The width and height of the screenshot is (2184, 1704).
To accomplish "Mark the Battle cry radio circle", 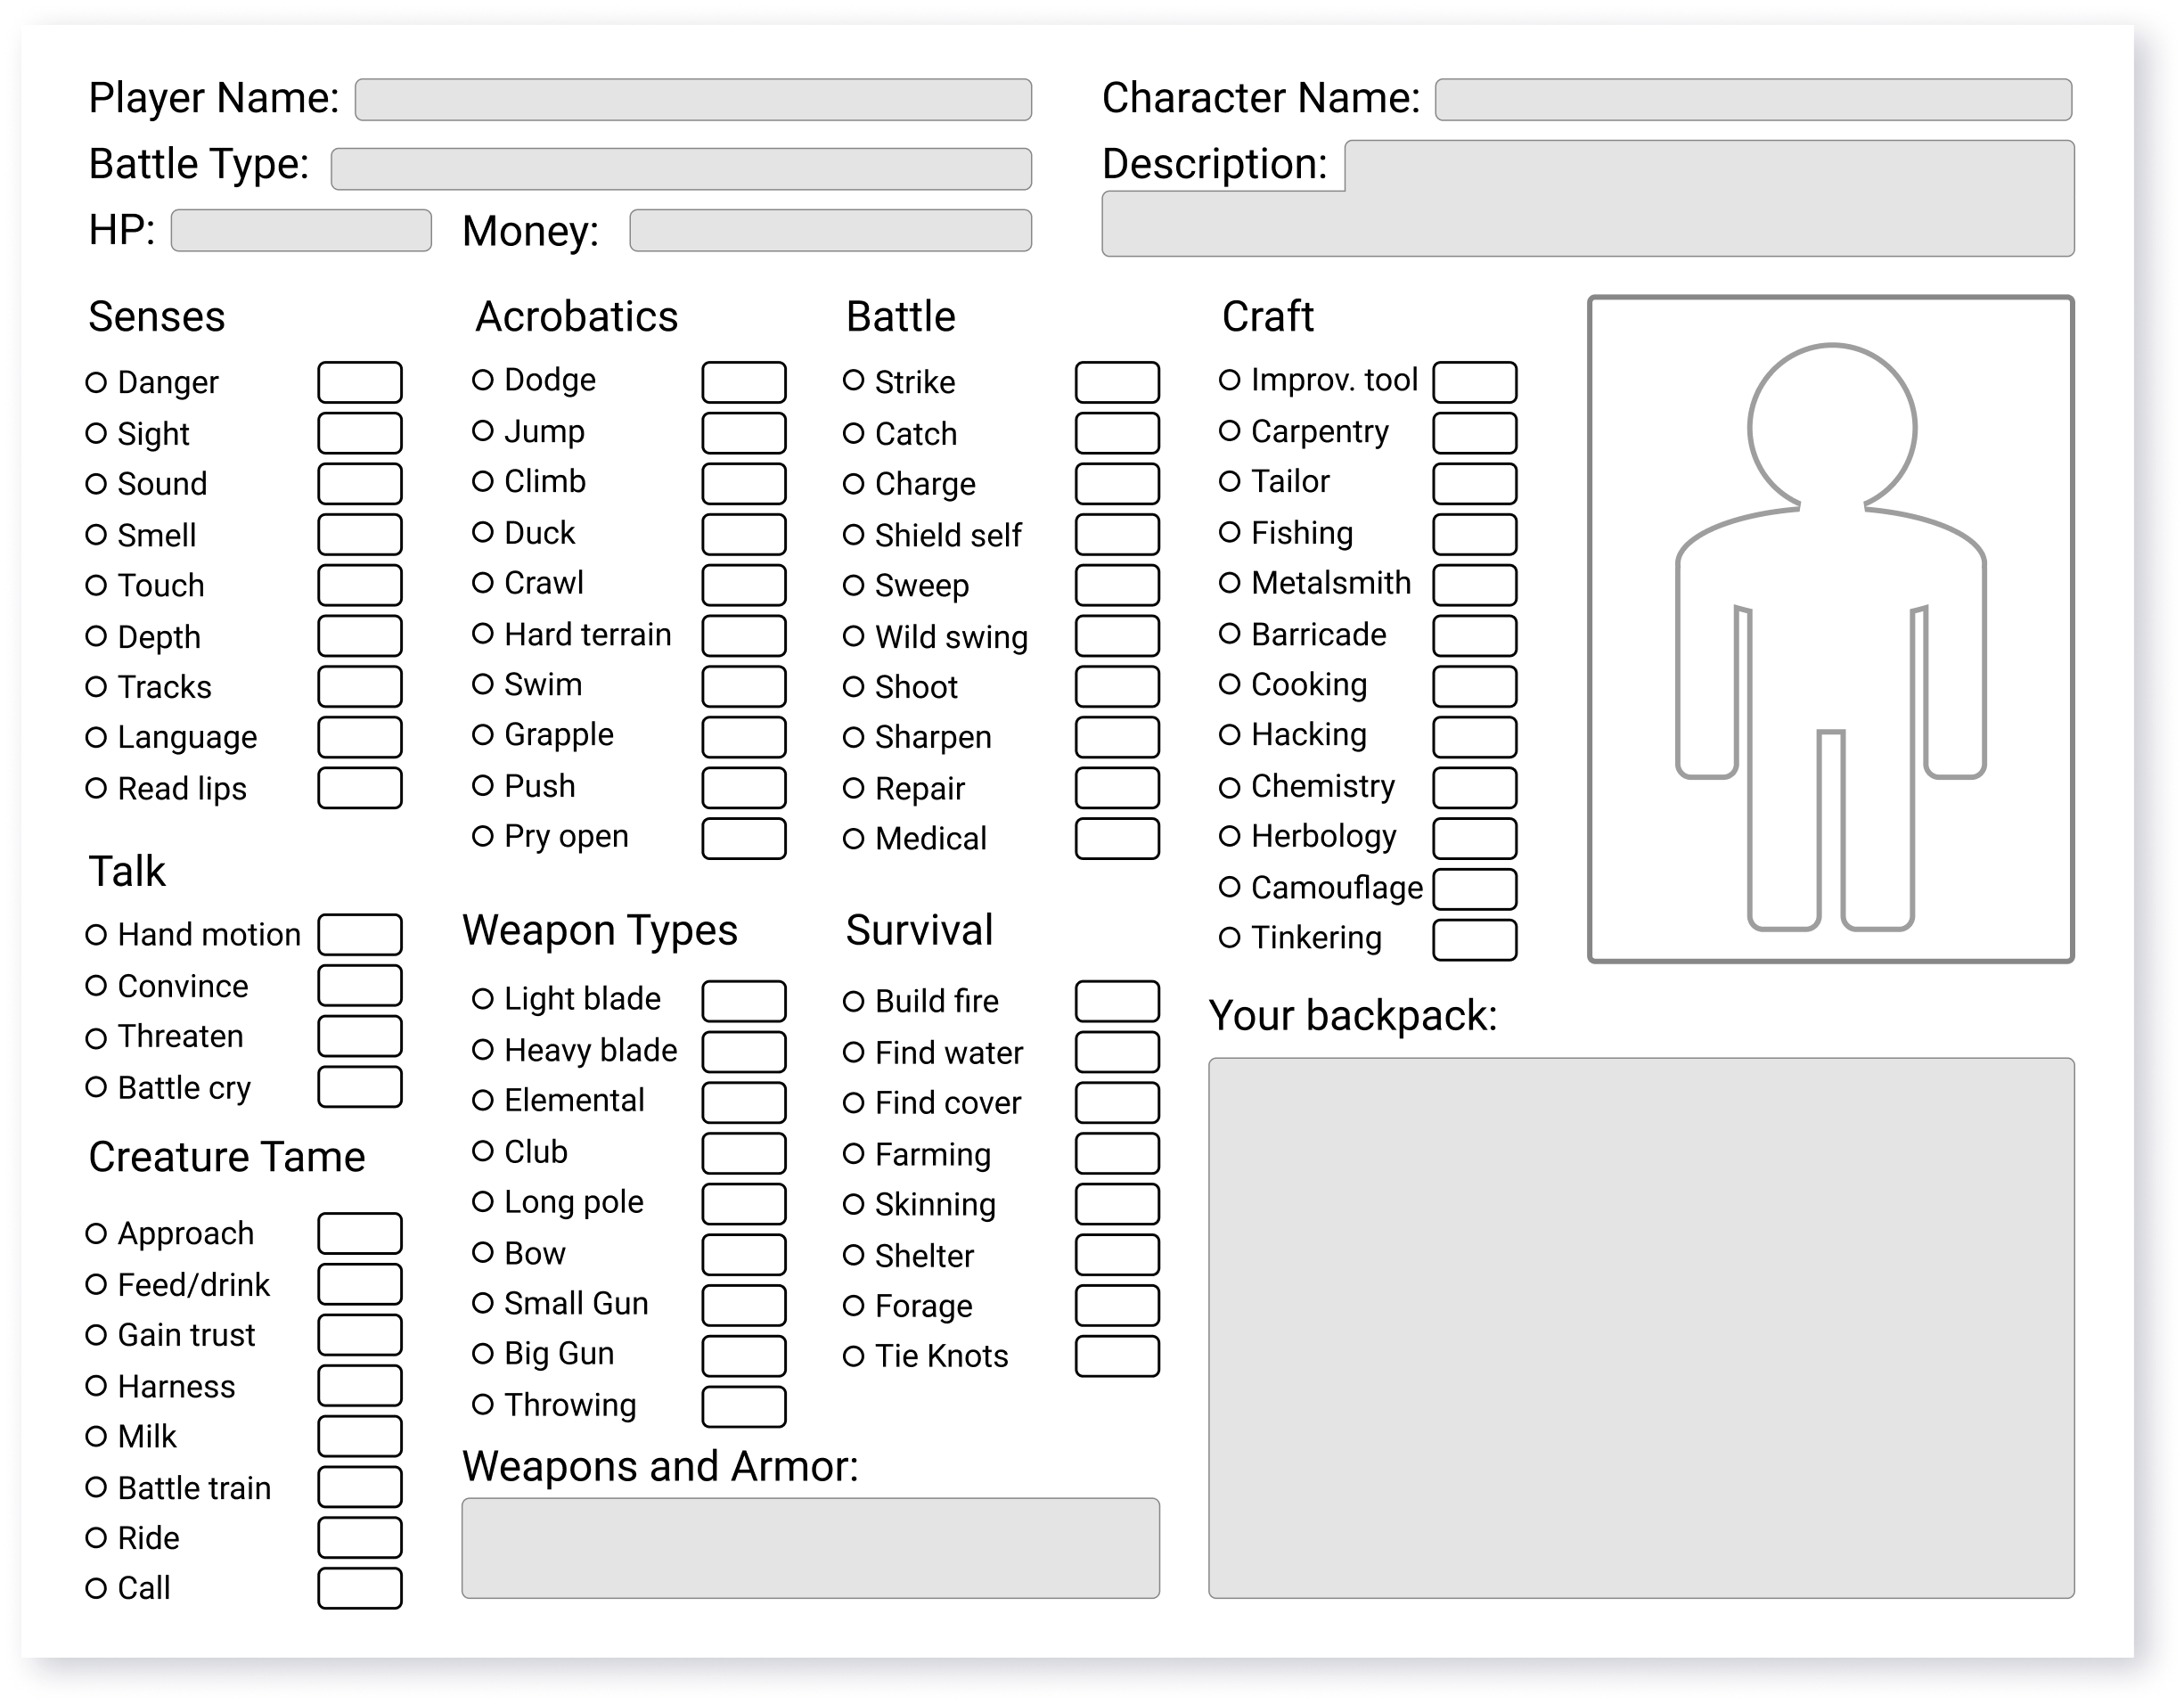I will pyautogui.click(x=96, y=1087).
